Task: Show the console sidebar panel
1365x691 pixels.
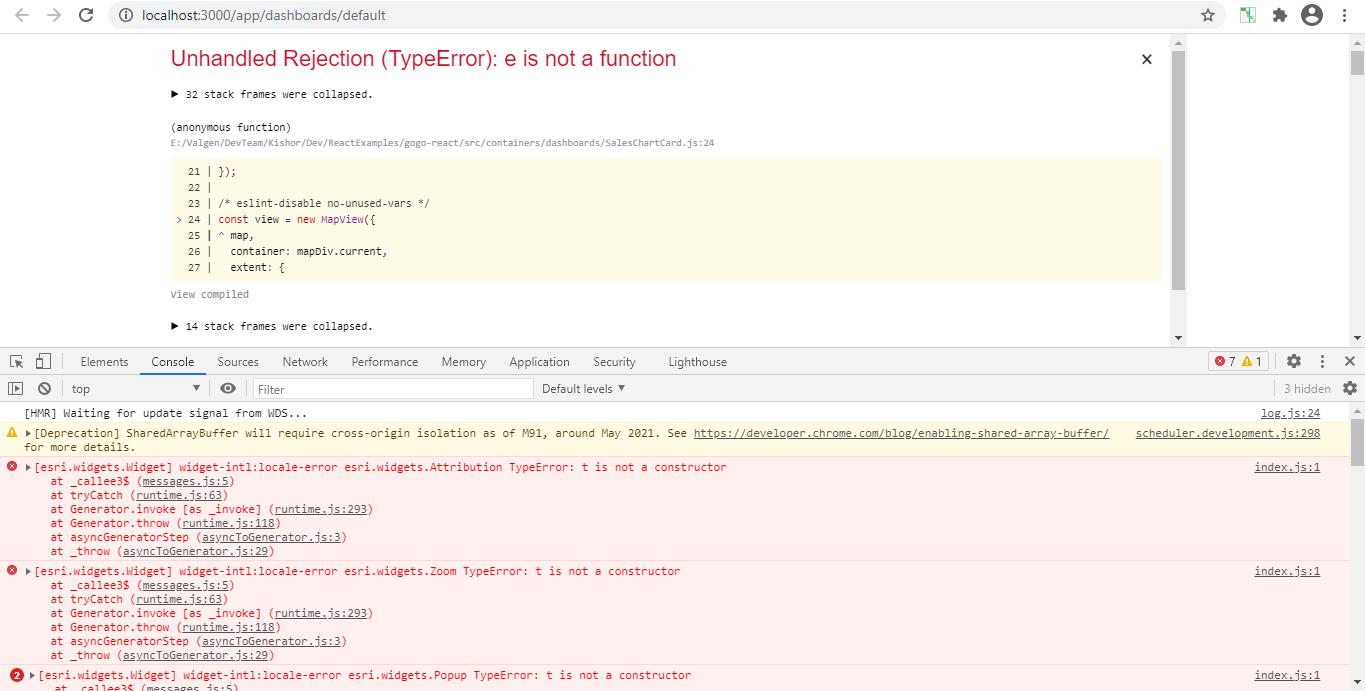Action: coord(16,389)
